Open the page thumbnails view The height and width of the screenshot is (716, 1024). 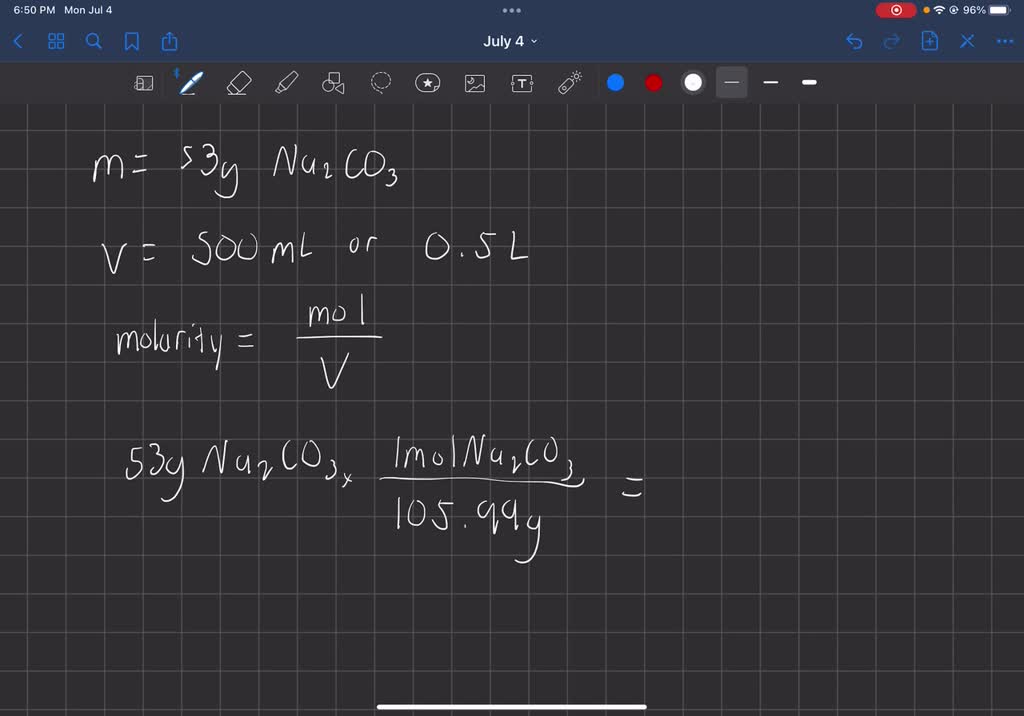[55, 41]
